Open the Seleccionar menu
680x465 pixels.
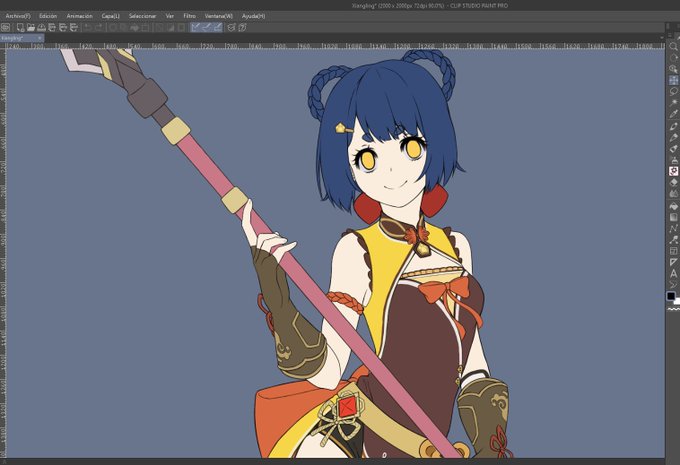[x=142, y=16]
